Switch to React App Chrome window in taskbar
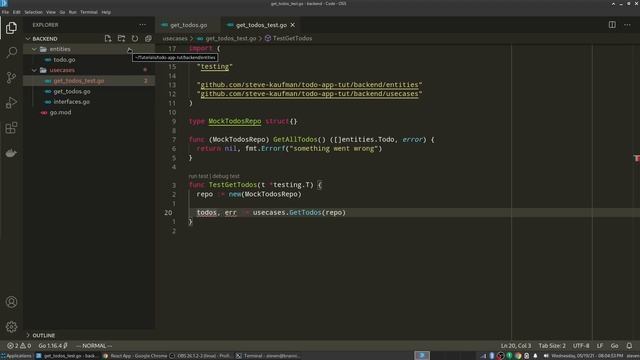This screenshot has width=640, height=360. pyautogui.click(x=135, y=356)
